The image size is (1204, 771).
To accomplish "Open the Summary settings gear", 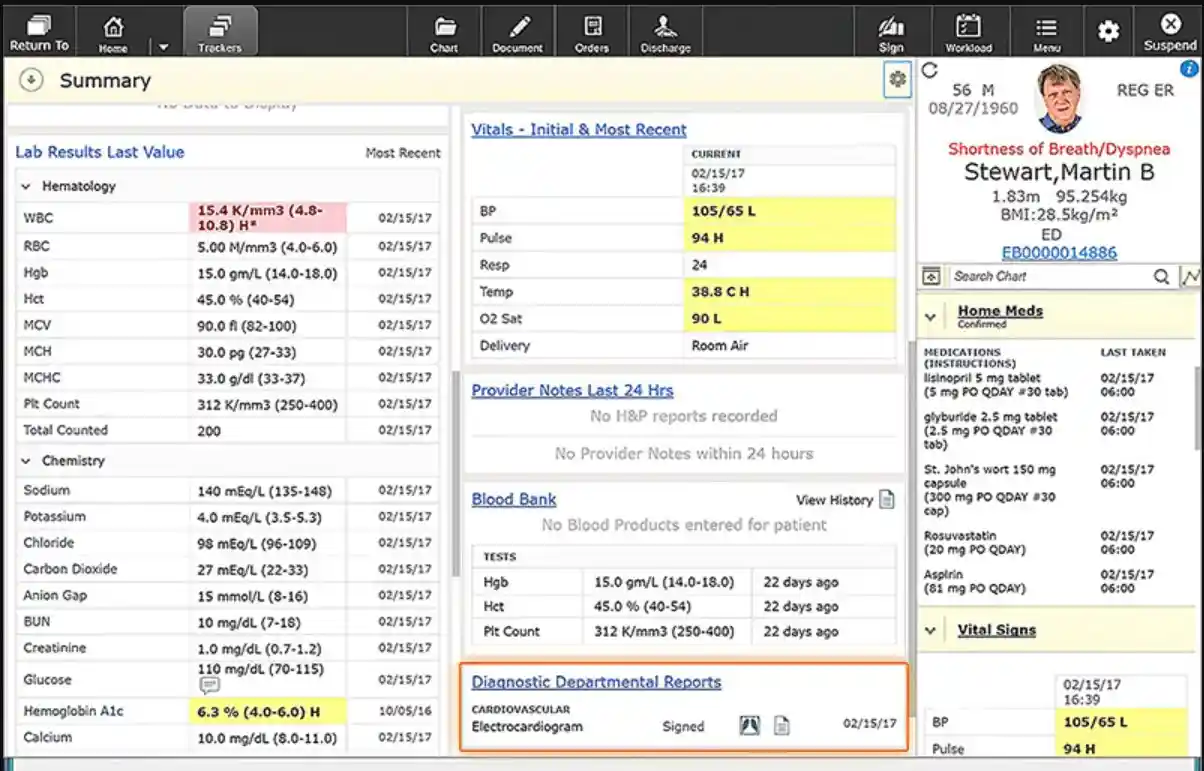I will tap(897, 79).
